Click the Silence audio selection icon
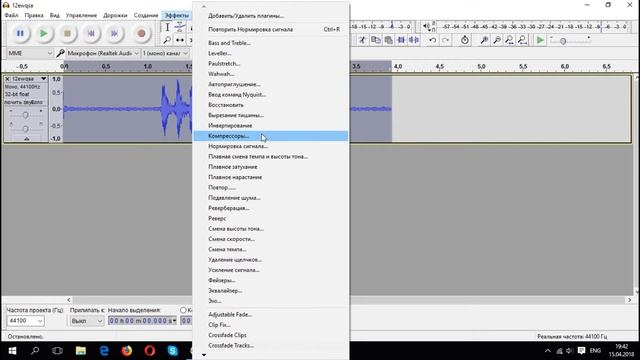 click(414, 40)
